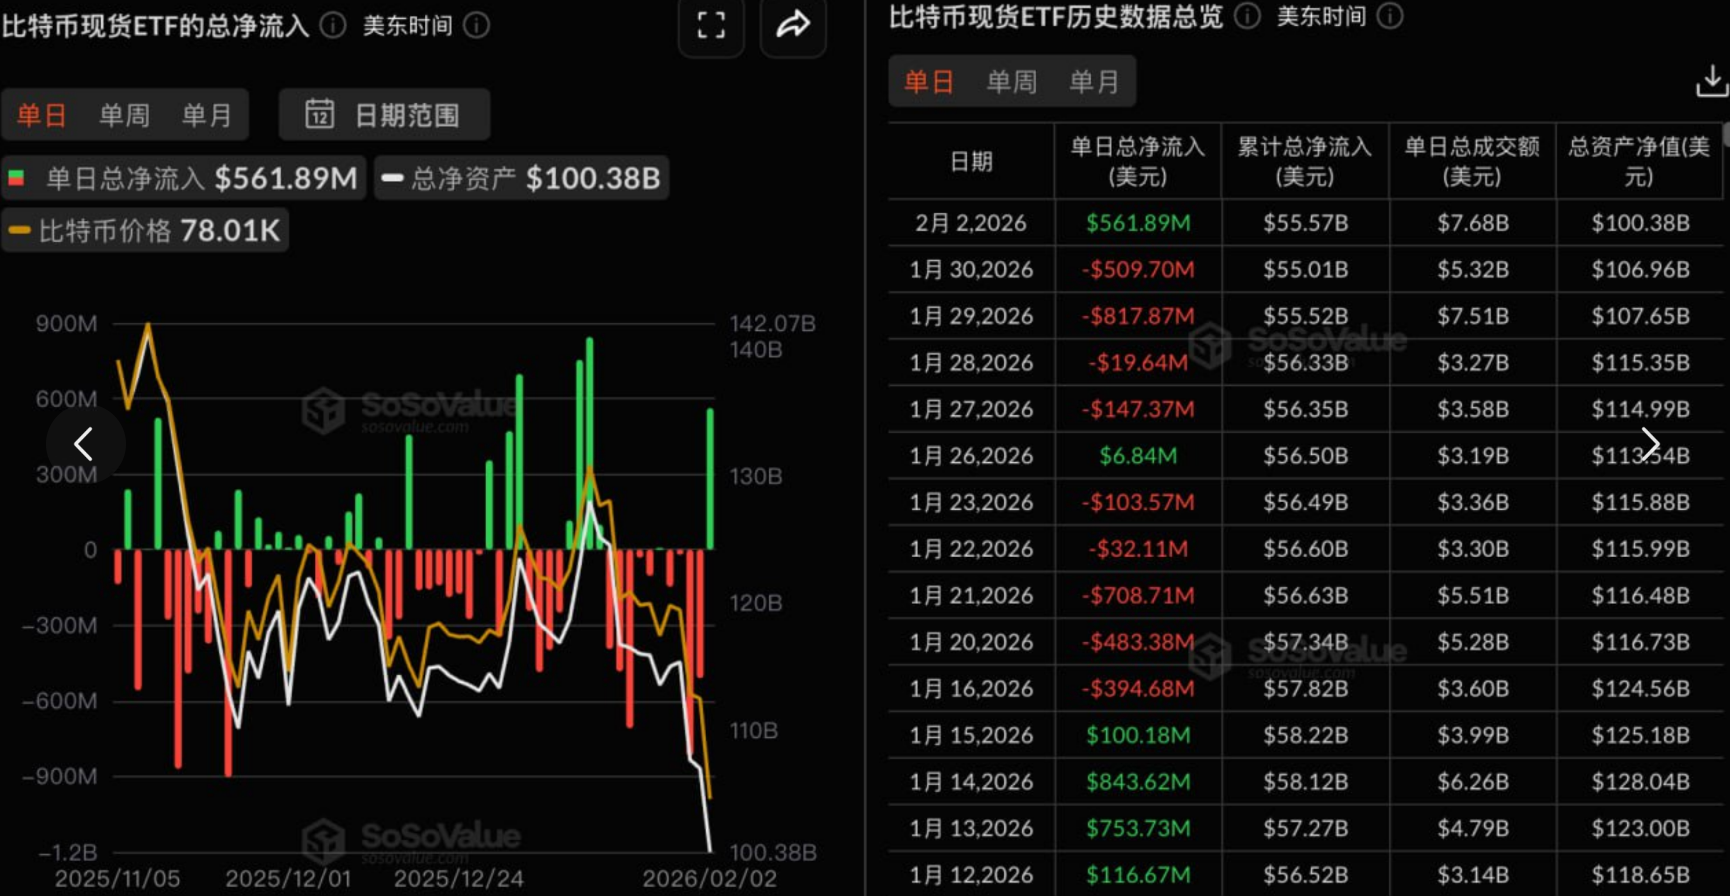Viewport: 1730px width, 896px height.
Task: Switch chart to 单周 tab
Action: point(124,115)
